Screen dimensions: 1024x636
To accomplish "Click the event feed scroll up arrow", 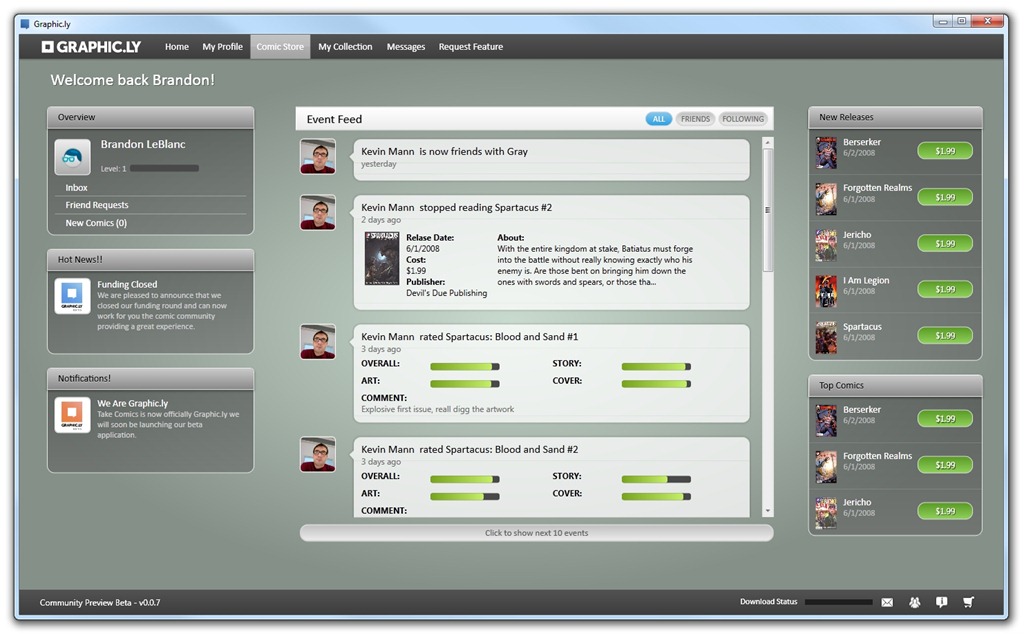I will (x=768, y=142).
